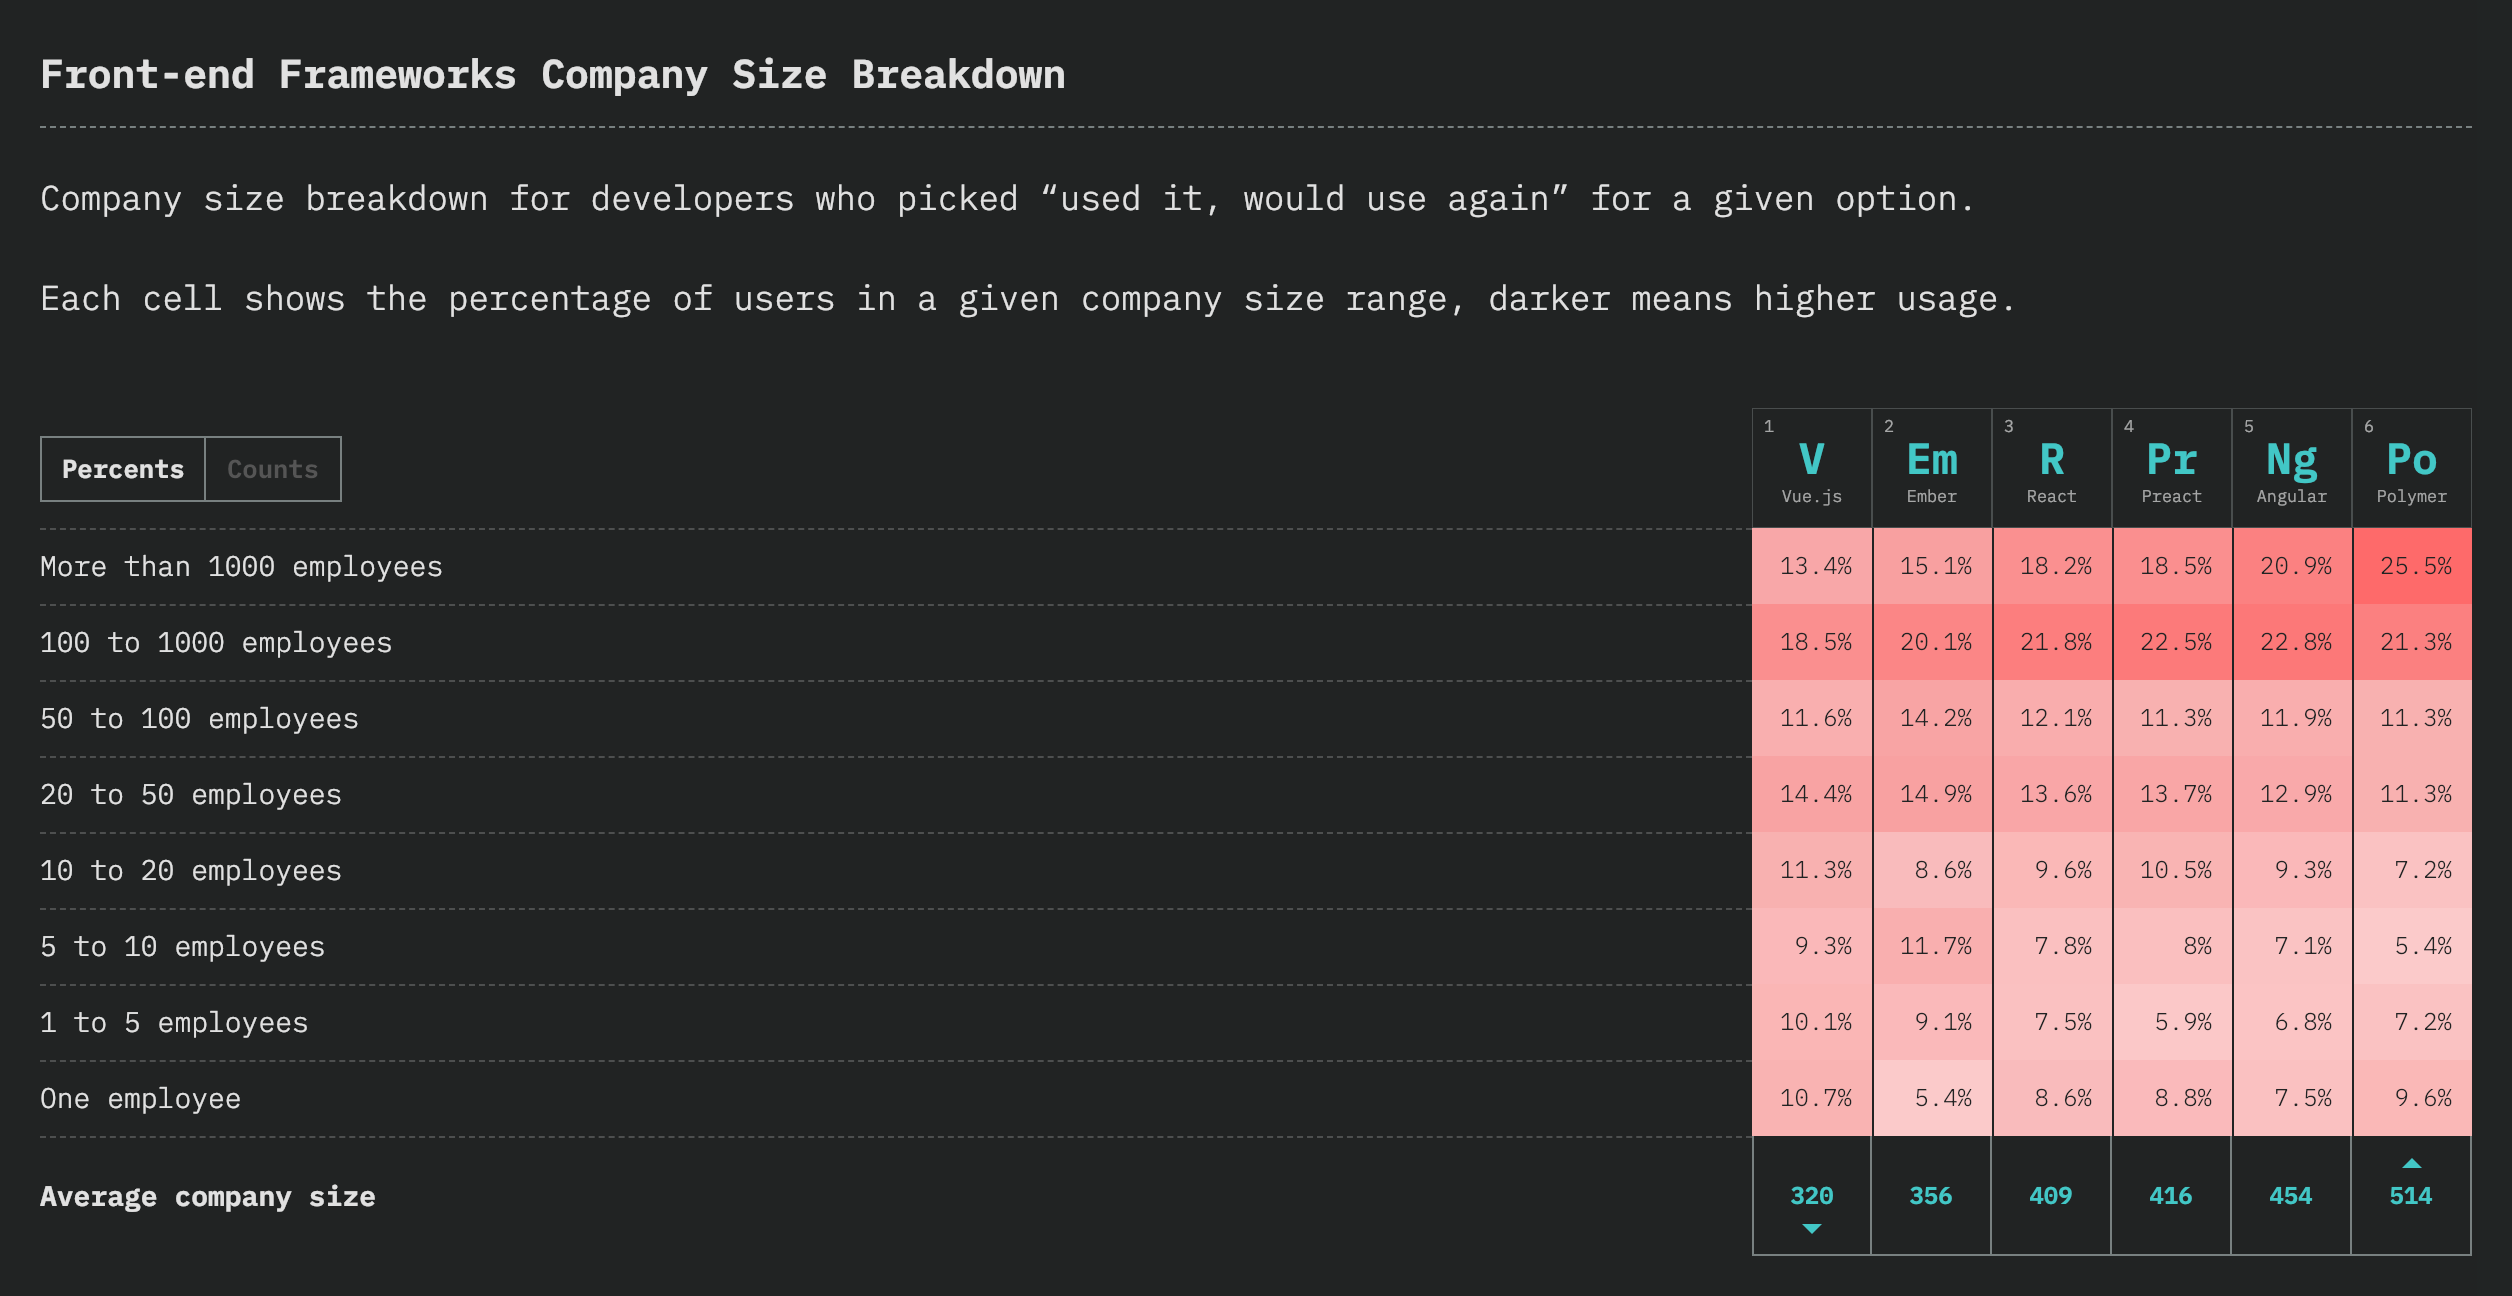Select the Polymer framework header icon
This screenshot has width=2512, height=1296.
coord(2413,462)
